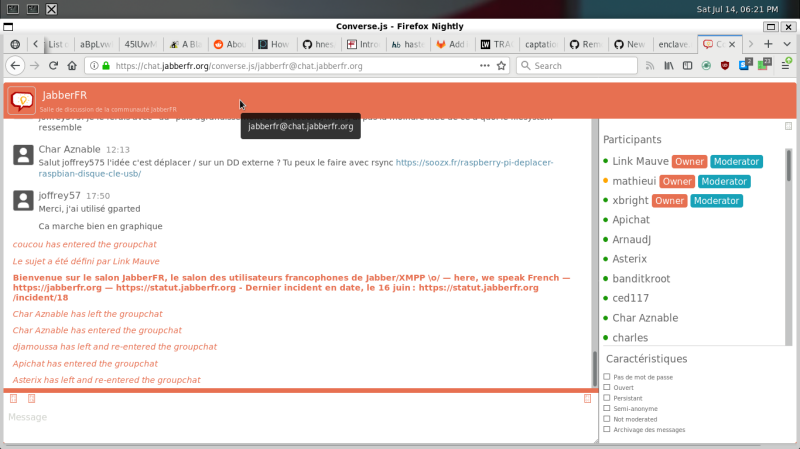Click joffrey57's avatar in the chat
800x449 pixels.
pyautogui.click(x=23, y=201)
